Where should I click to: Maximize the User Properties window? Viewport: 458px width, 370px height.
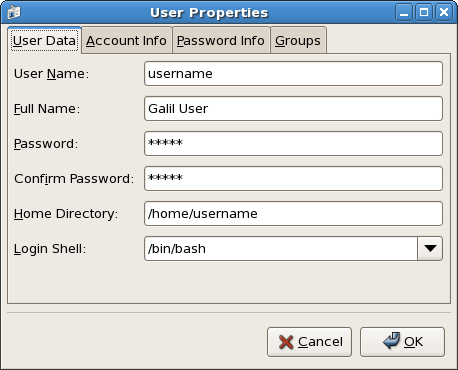coord(424,13)
